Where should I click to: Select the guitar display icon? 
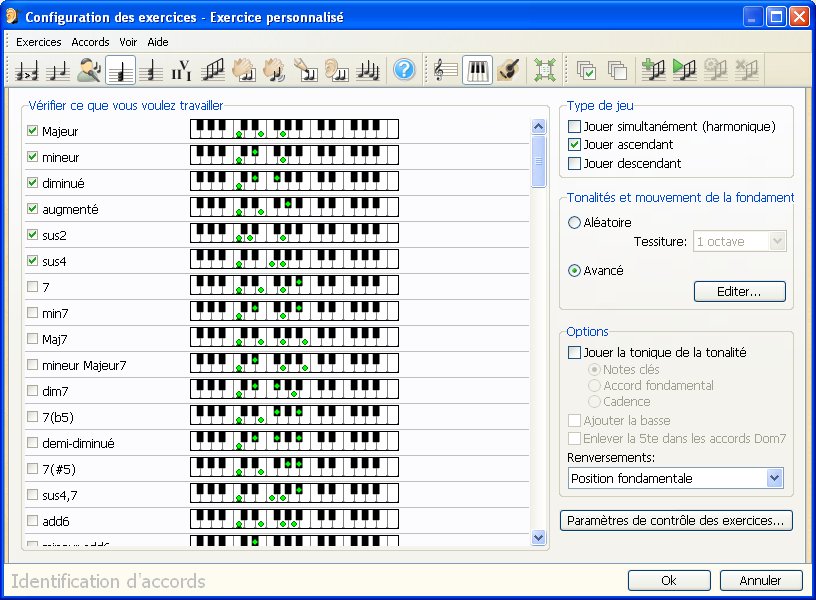[x=508, y=70]
